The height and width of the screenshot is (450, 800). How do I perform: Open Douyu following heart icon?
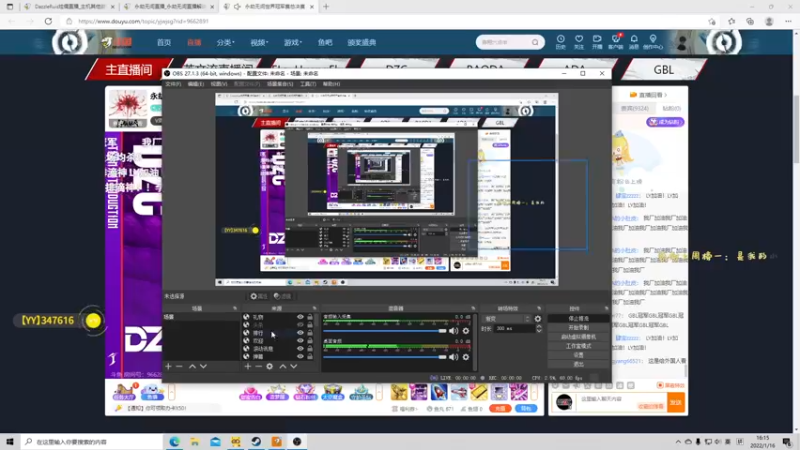click(x=579, y=42)
